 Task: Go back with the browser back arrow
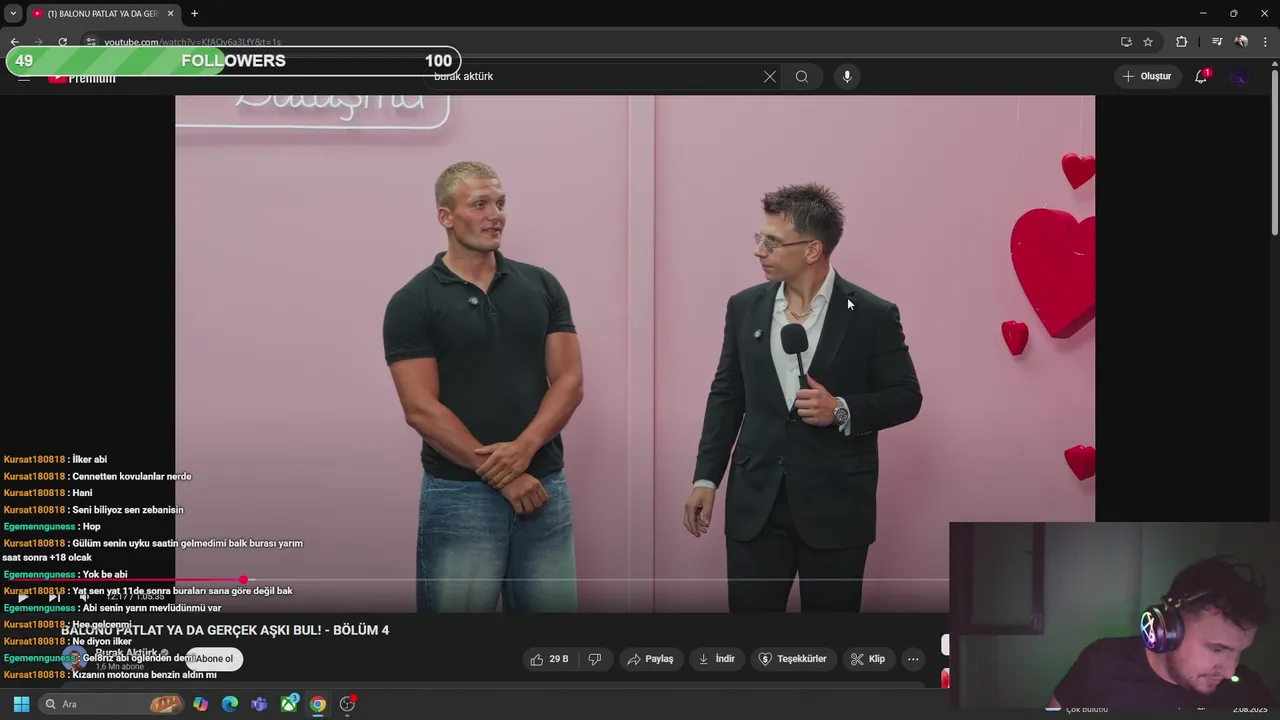point(14,42)
